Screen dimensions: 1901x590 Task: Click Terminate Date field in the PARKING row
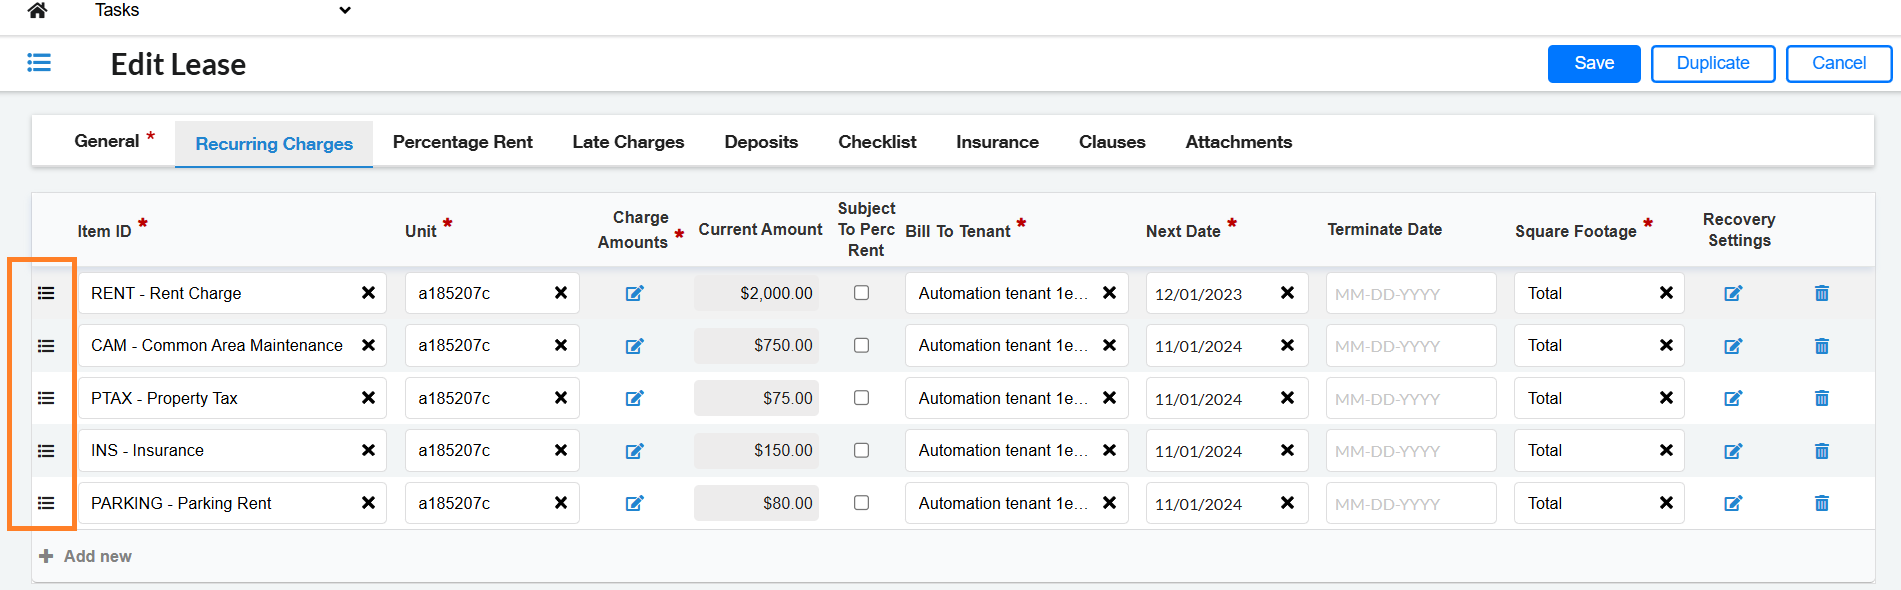pyautogui.click(x=1411, y=503)
